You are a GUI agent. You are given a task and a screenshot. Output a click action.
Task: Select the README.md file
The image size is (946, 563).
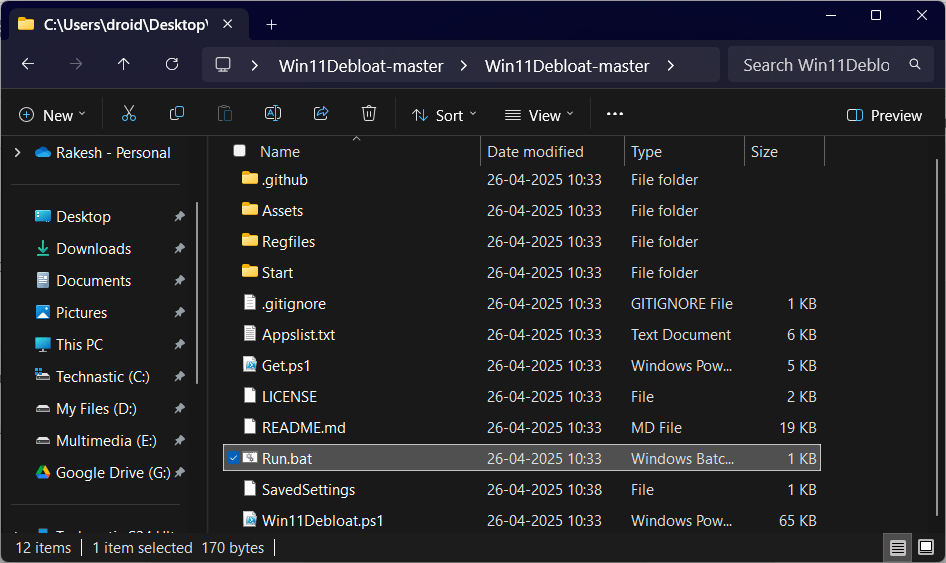[x=303, y=428]
